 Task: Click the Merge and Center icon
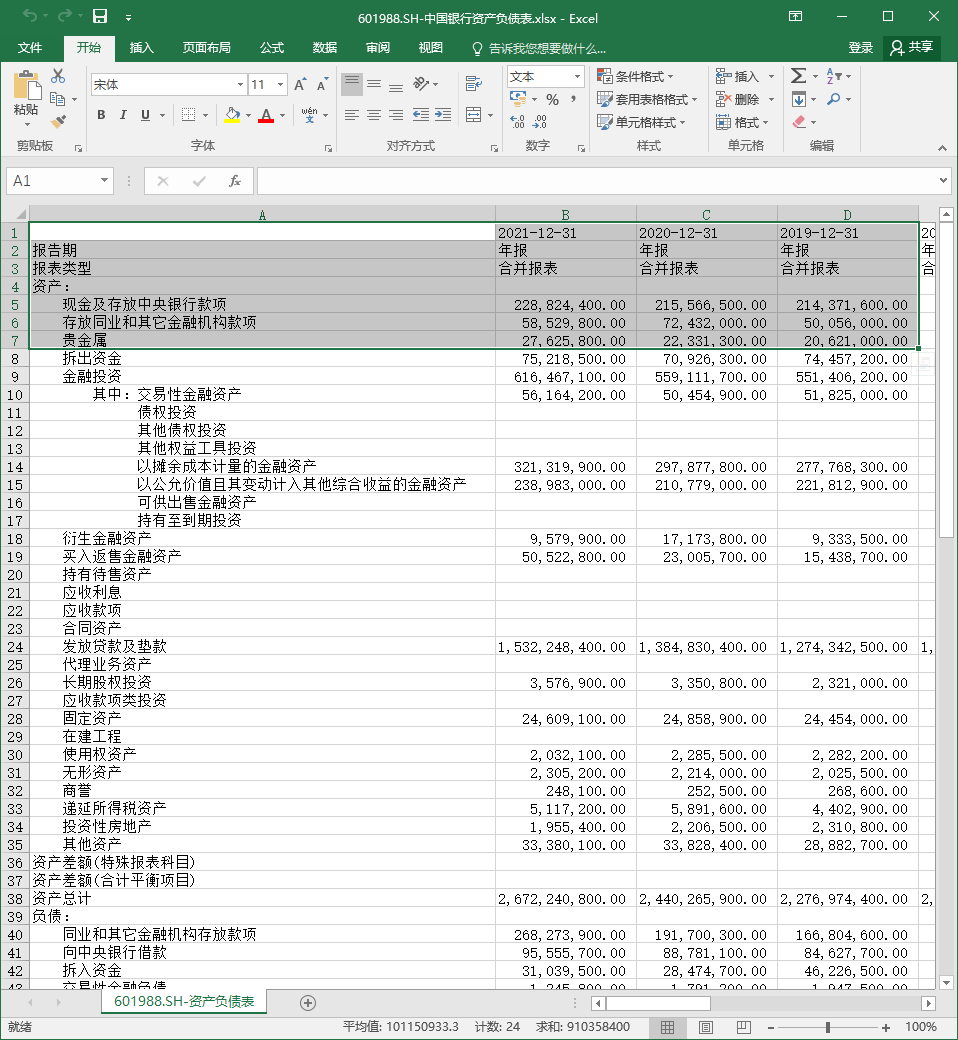point(474,115)
